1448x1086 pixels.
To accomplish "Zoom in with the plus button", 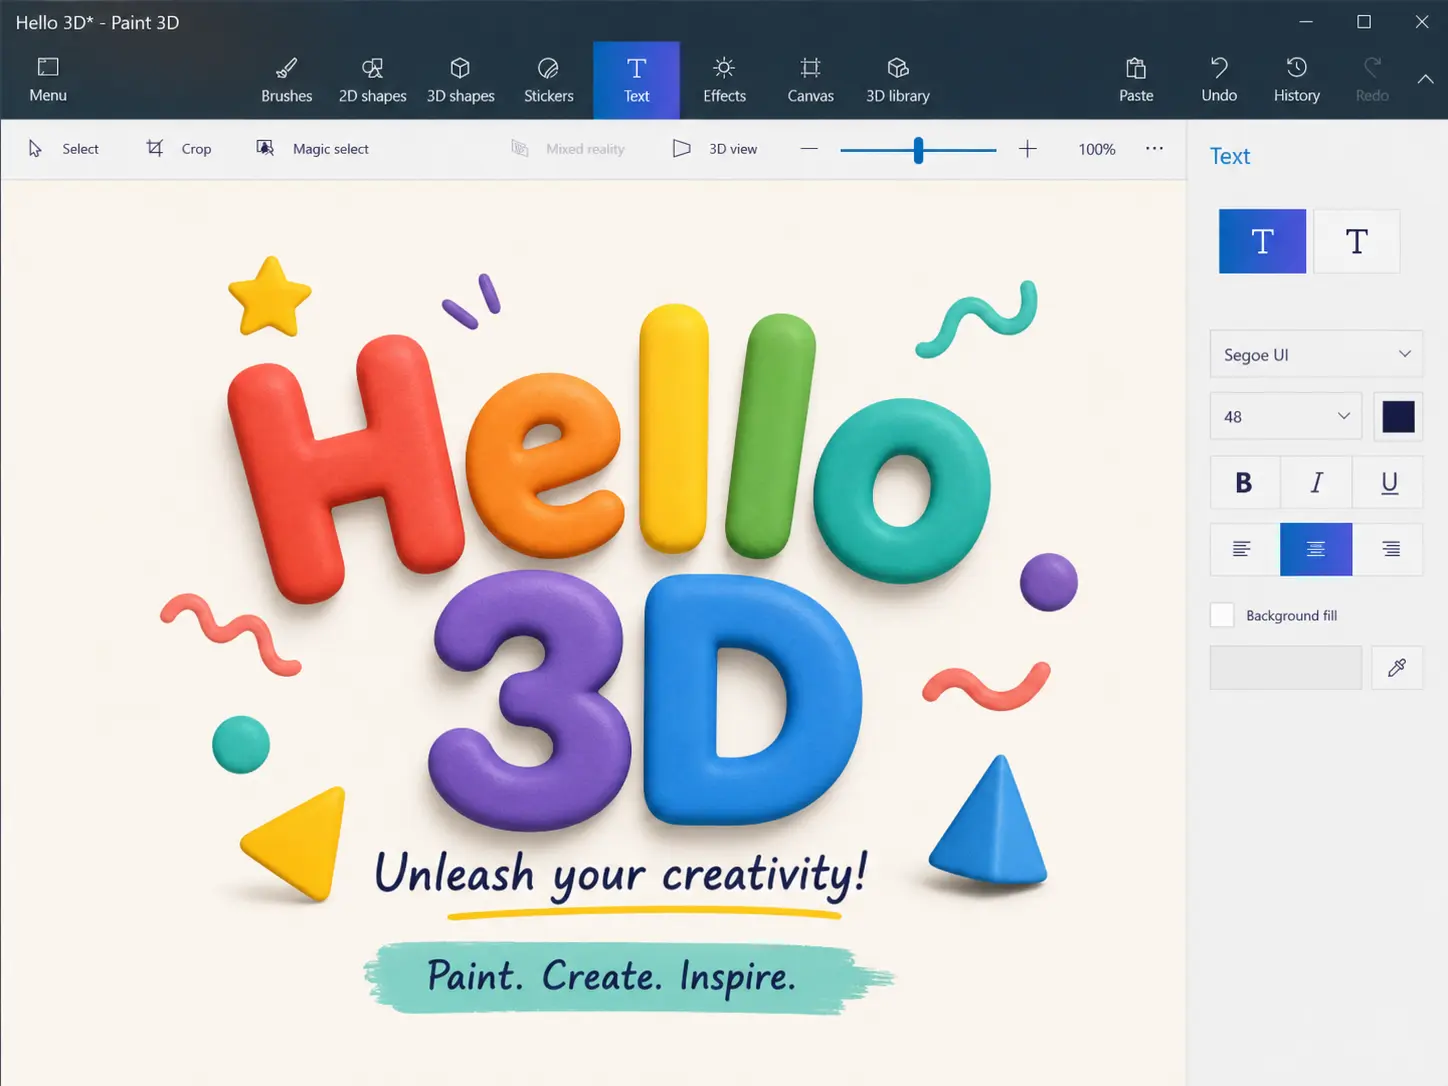I will click(x=1028, y=149).
